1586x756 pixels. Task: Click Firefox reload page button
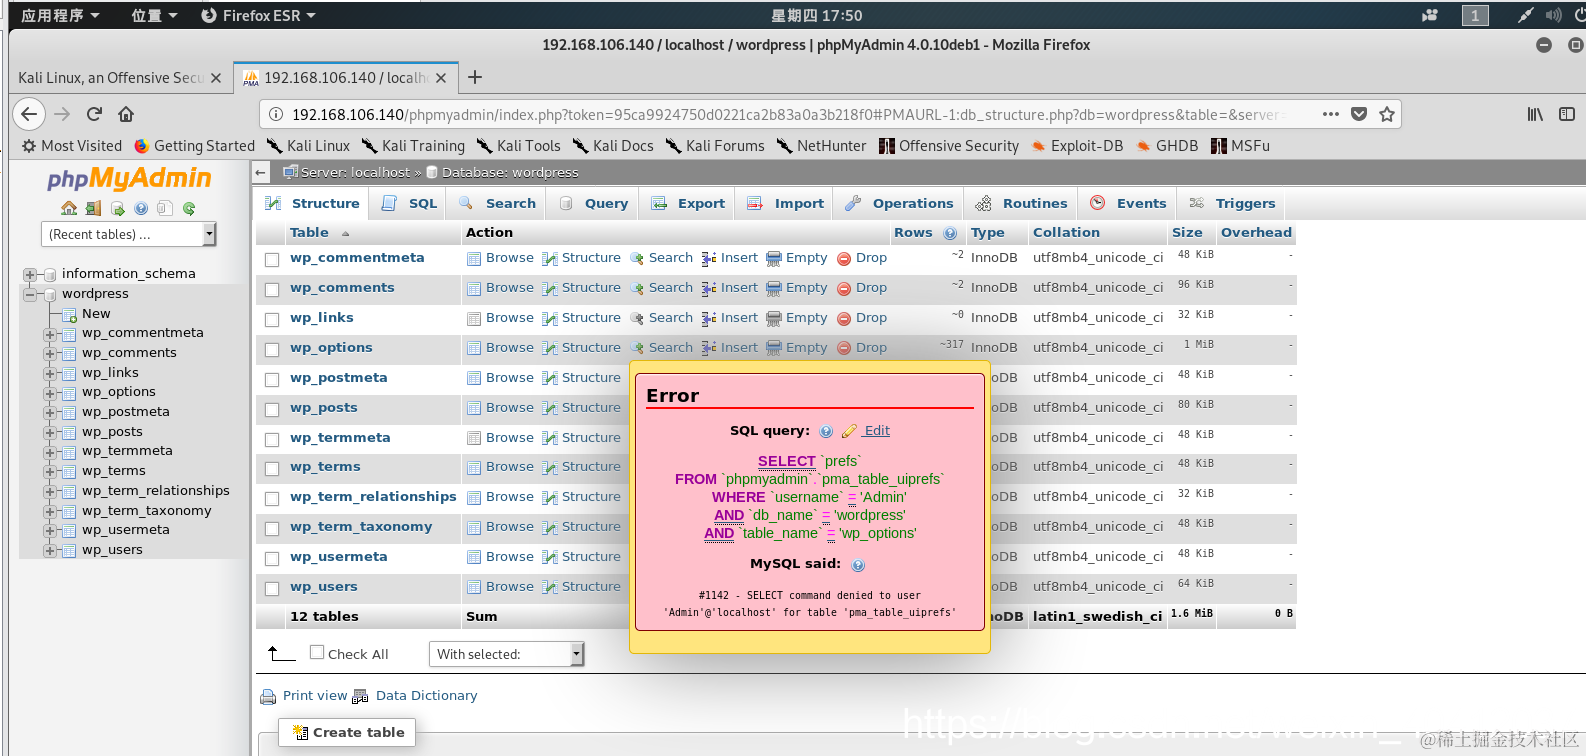(x=94, y=114)
